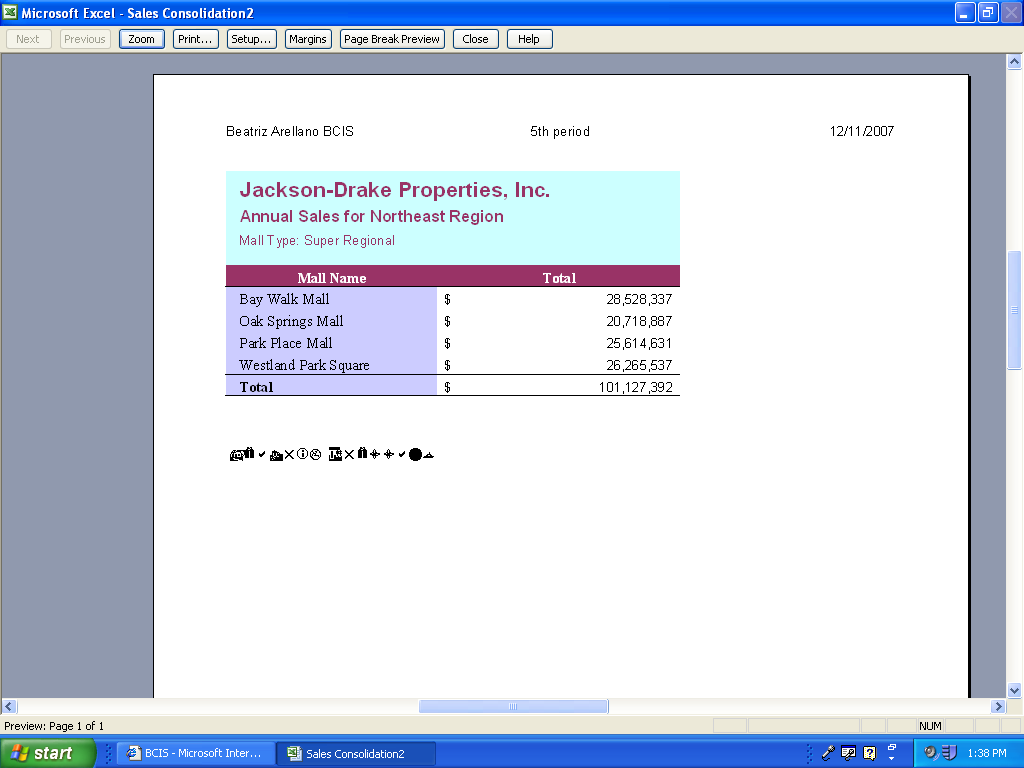
Task: Click the vertical scrollbar down arrow
Action: coord(1014,690)
